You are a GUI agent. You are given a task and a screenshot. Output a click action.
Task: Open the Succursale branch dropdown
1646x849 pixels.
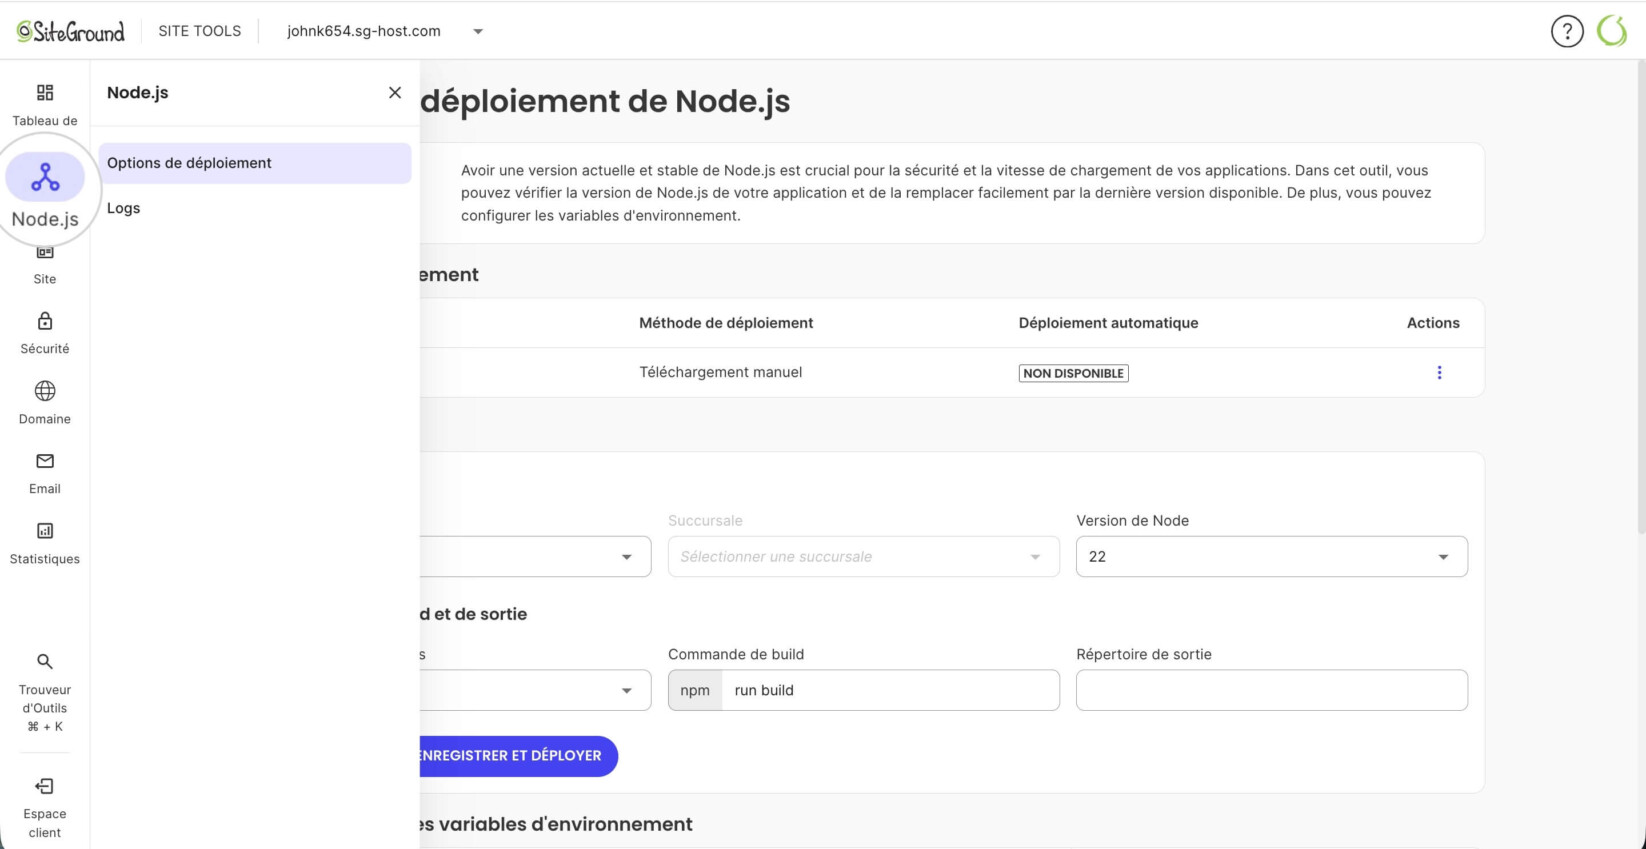coord(863,556)
